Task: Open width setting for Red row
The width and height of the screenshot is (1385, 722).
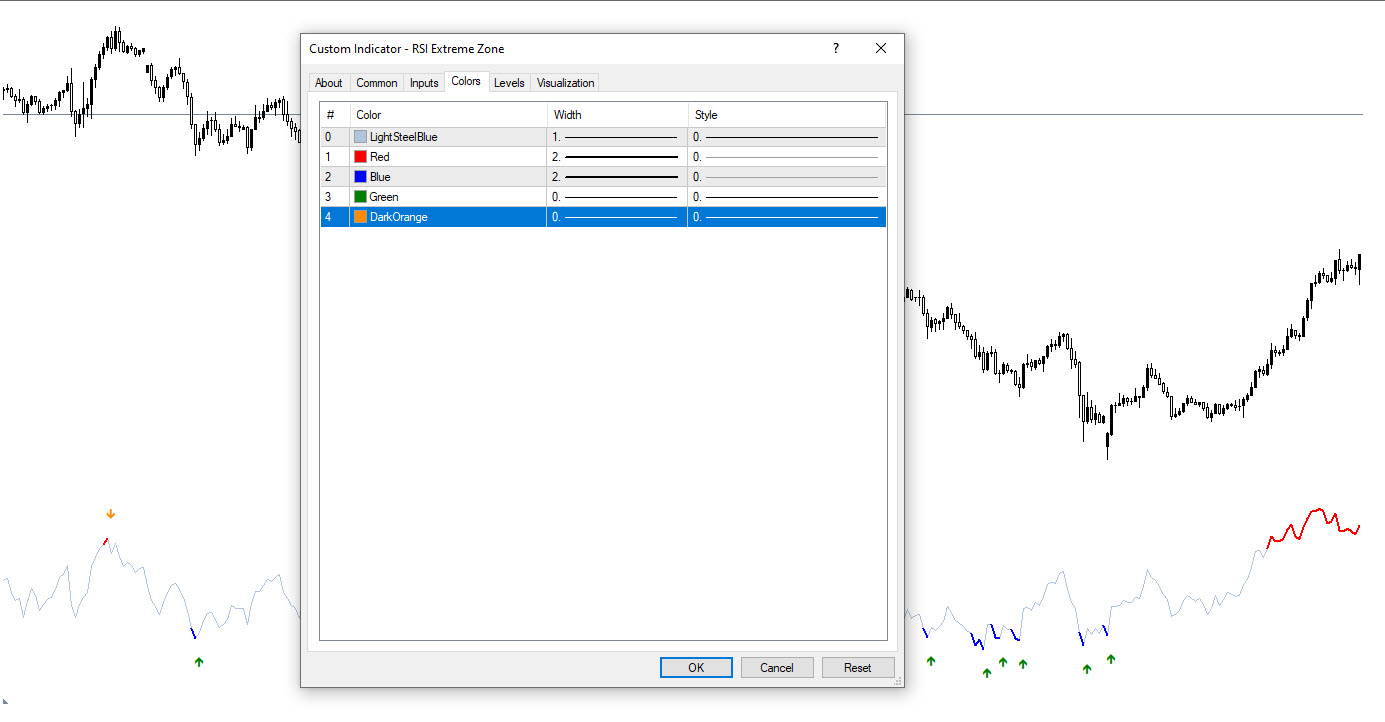Action: coord(617,157)
